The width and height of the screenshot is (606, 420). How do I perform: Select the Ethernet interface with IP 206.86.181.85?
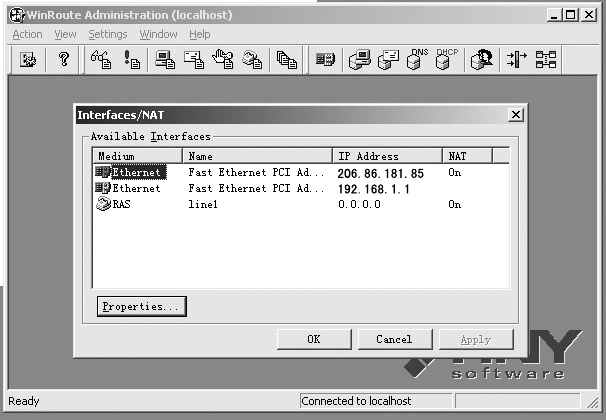click(135, 172)
